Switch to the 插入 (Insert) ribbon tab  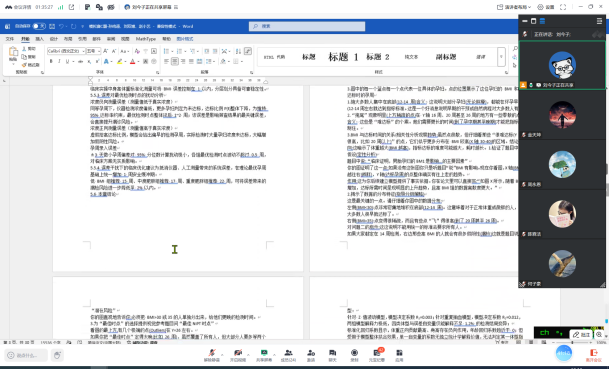pos(39,39)
